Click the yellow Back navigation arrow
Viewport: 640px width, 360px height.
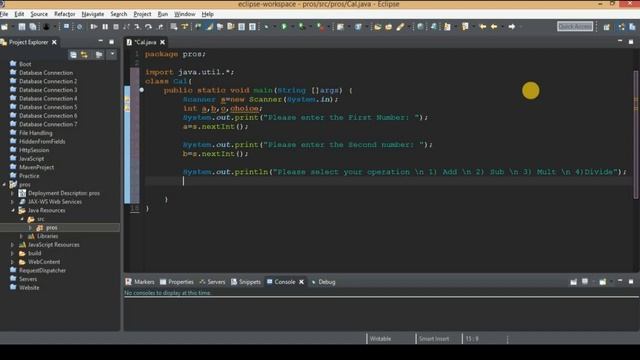tap(494, 27)
